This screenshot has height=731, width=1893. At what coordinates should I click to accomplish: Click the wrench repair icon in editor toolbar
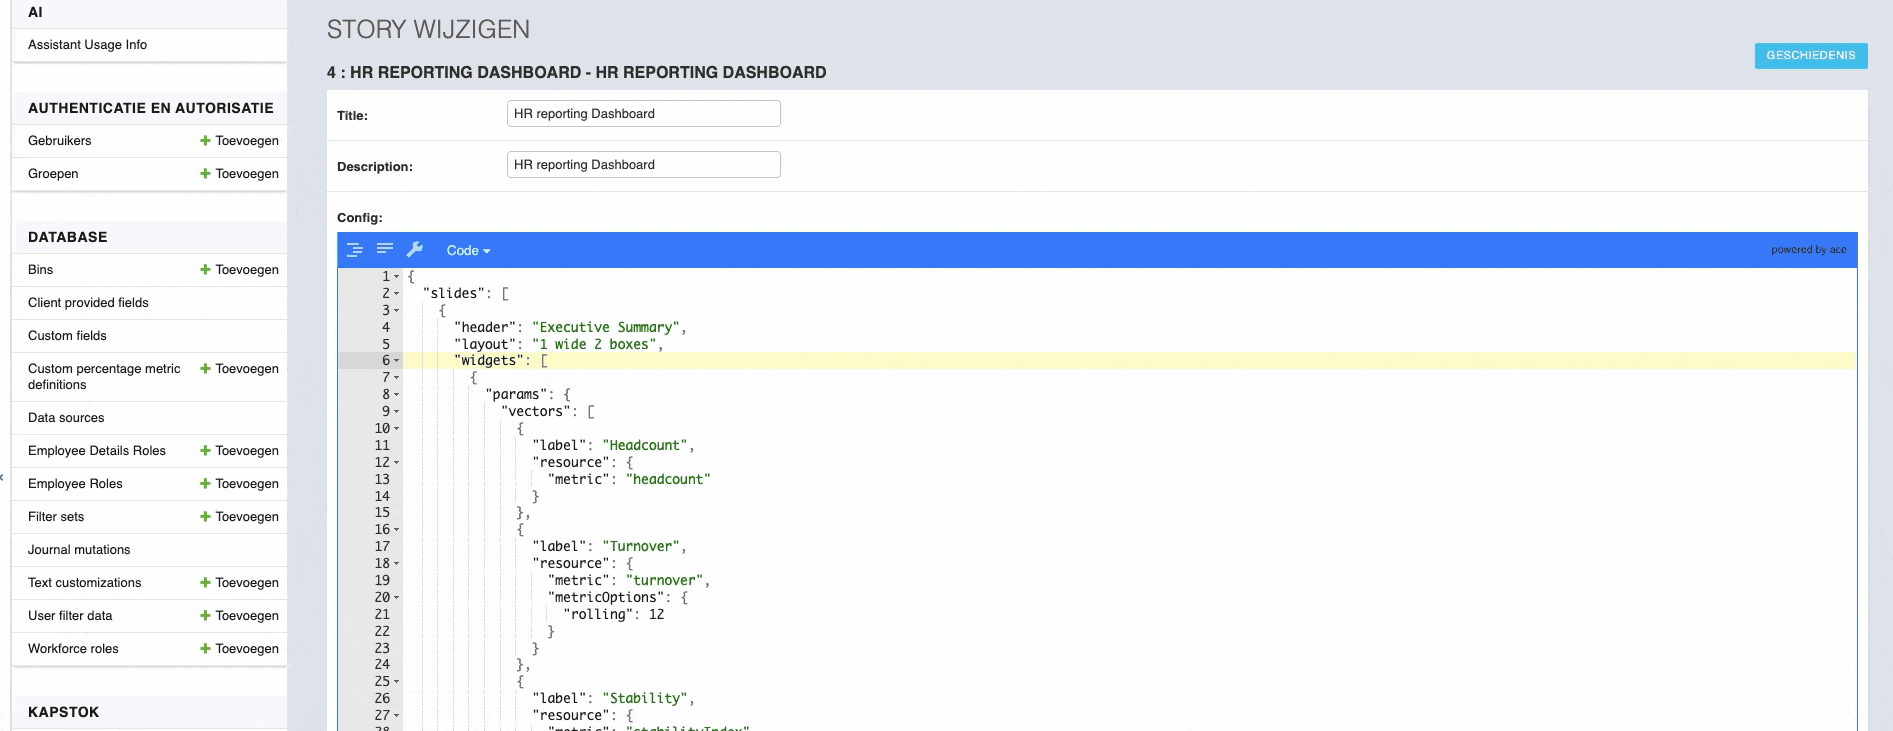415,249
